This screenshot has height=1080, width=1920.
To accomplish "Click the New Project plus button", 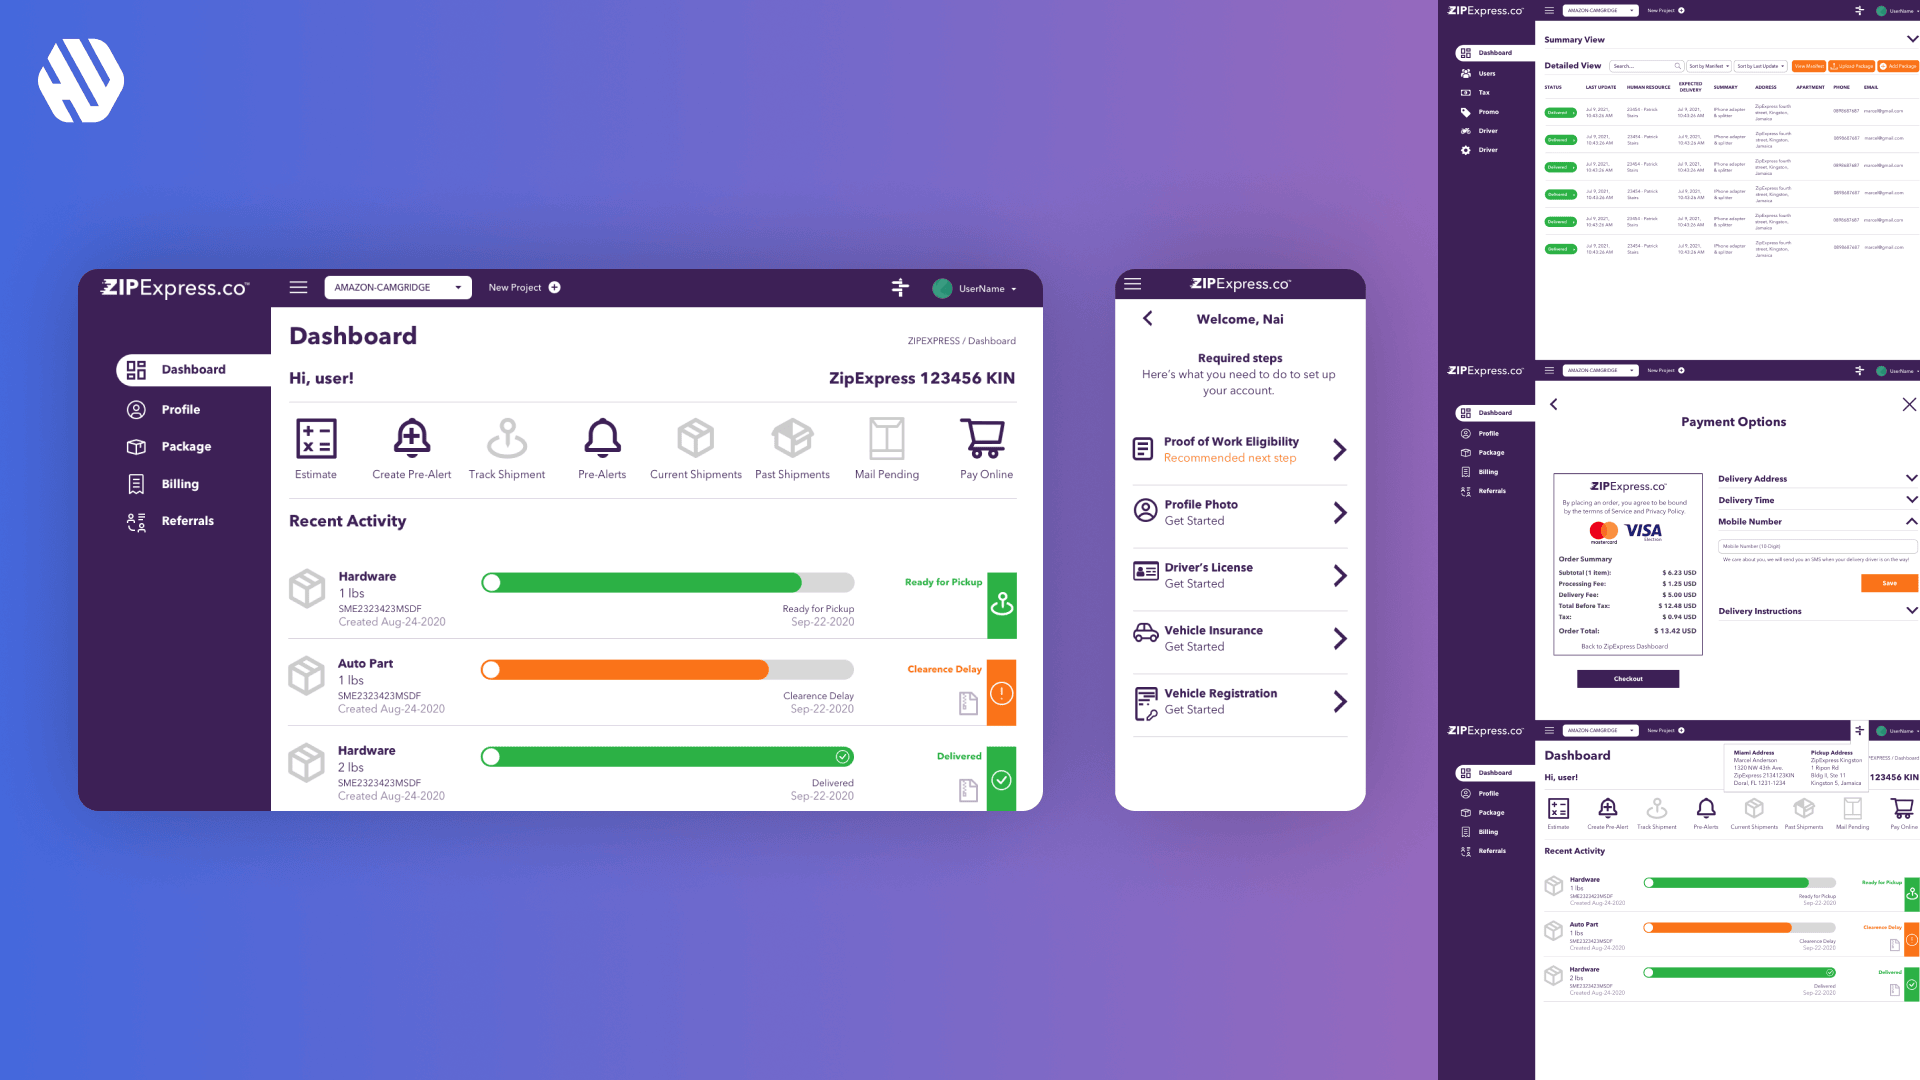I will pos(558,287).
